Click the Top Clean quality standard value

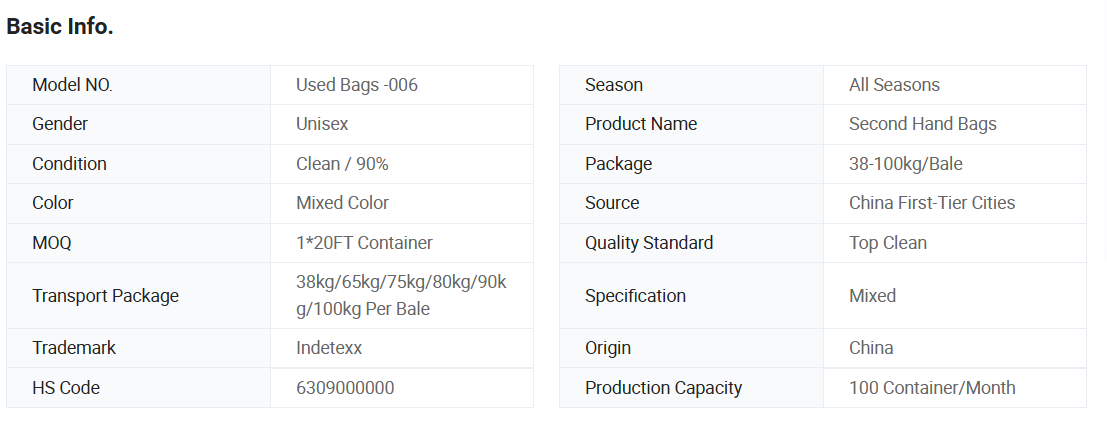[887, 243]
